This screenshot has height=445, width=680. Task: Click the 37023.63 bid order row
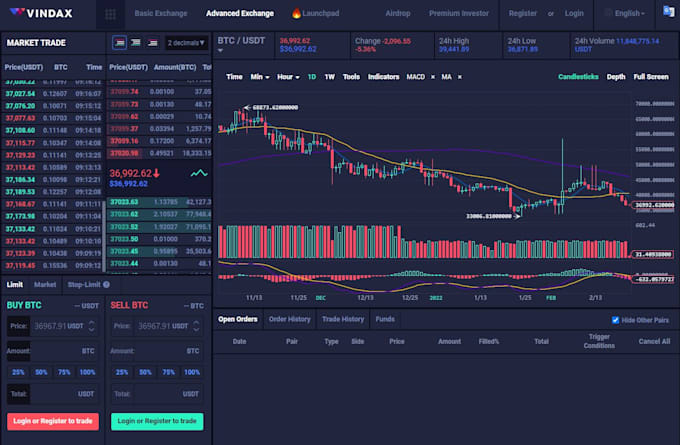click(x=159, y=202)
